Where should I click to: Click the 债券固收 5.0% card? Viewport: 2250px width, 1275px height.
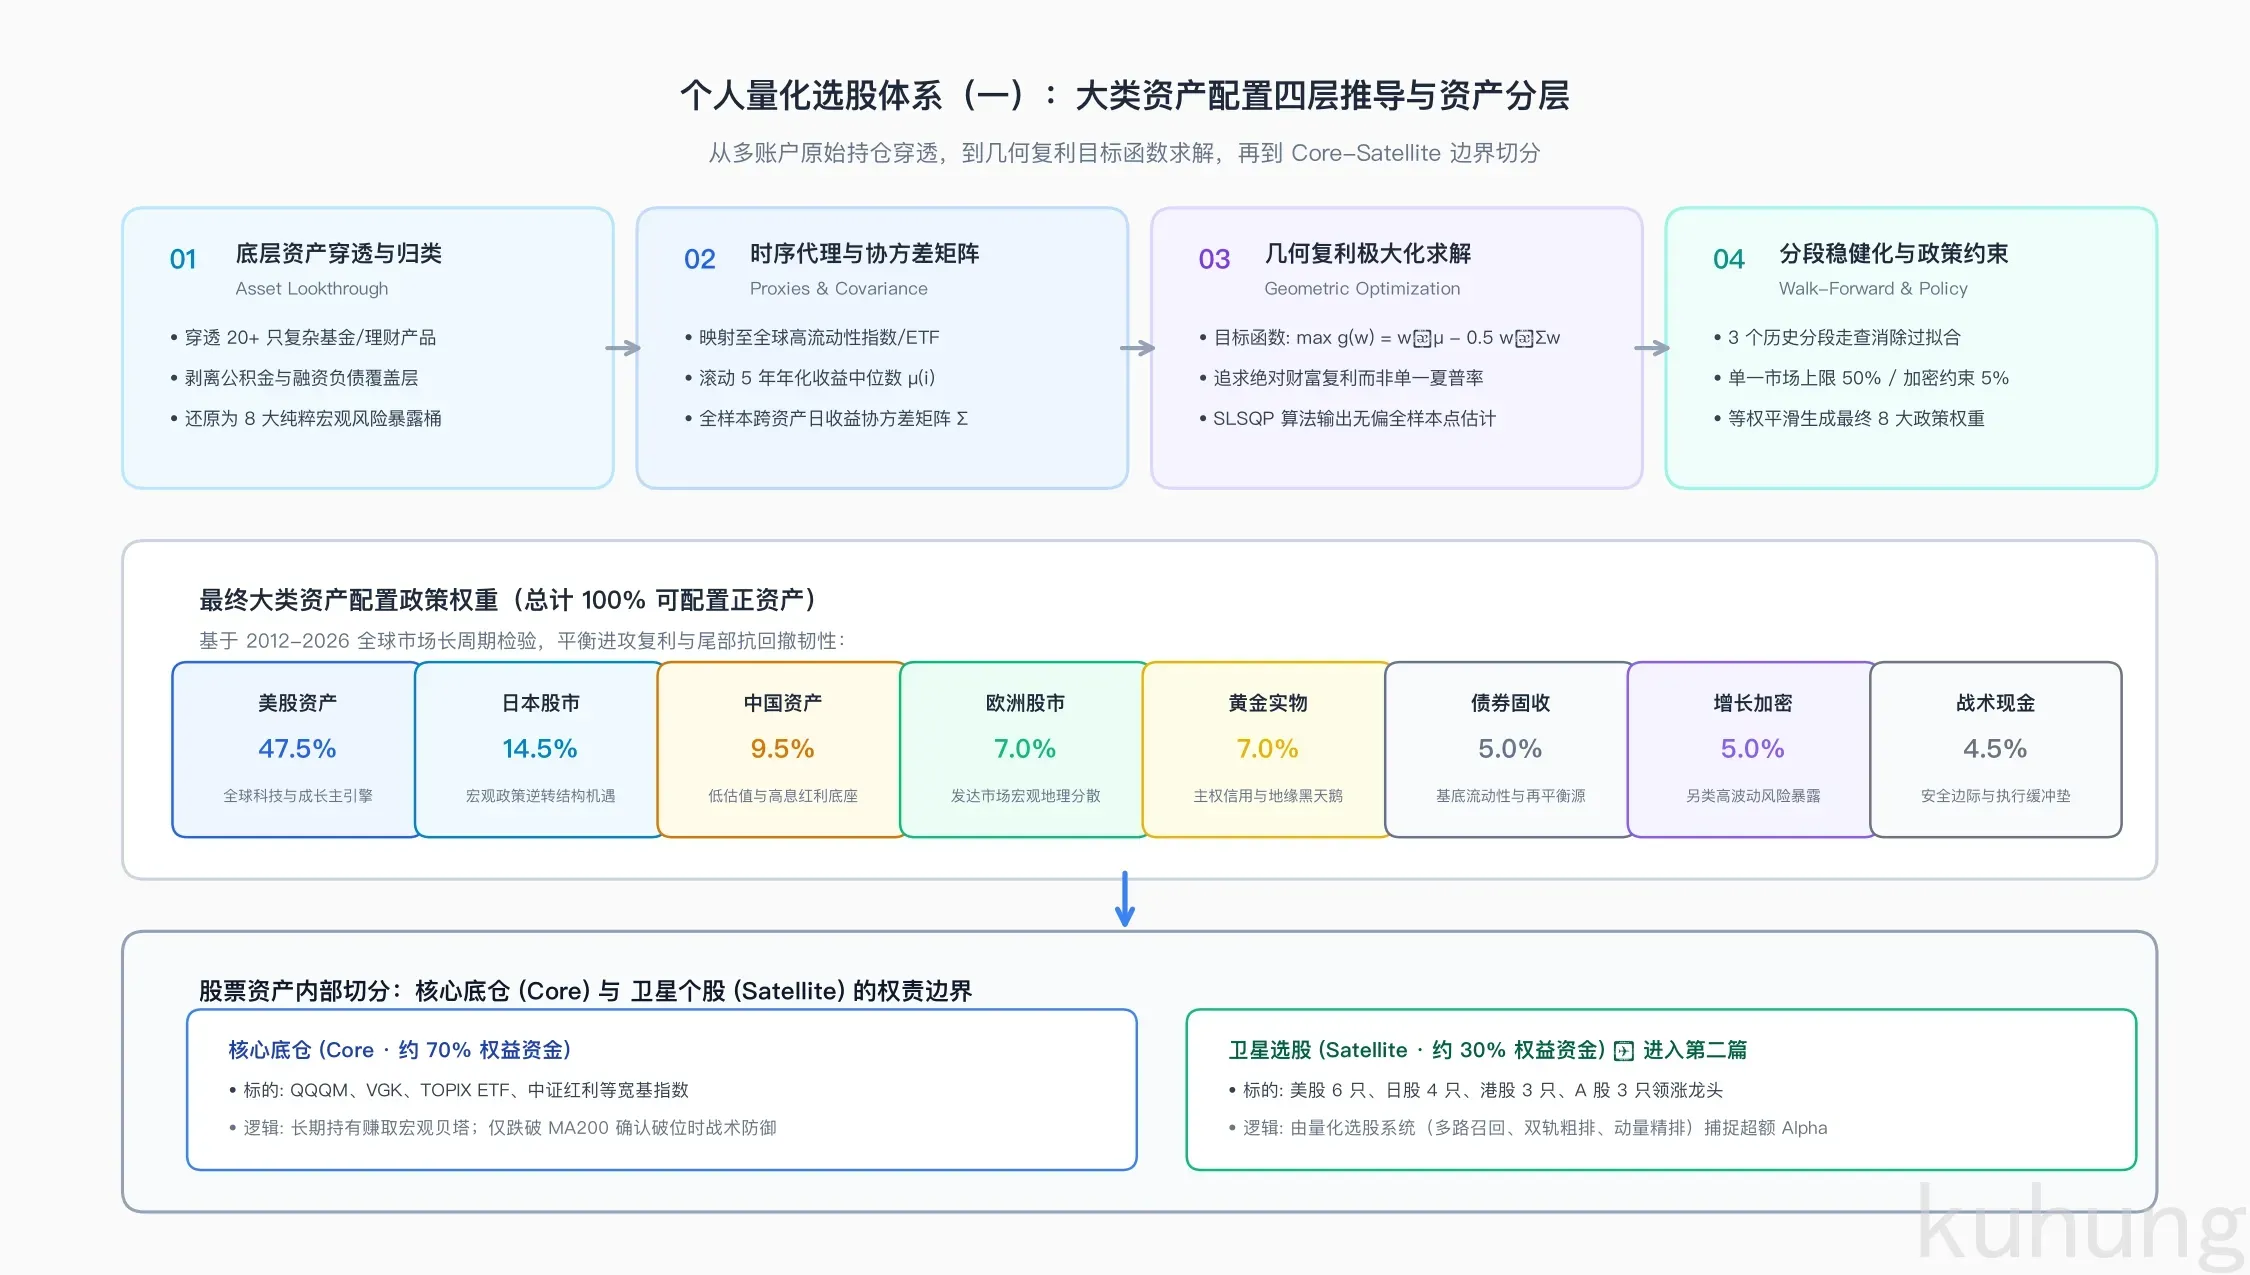point(1510,749)
